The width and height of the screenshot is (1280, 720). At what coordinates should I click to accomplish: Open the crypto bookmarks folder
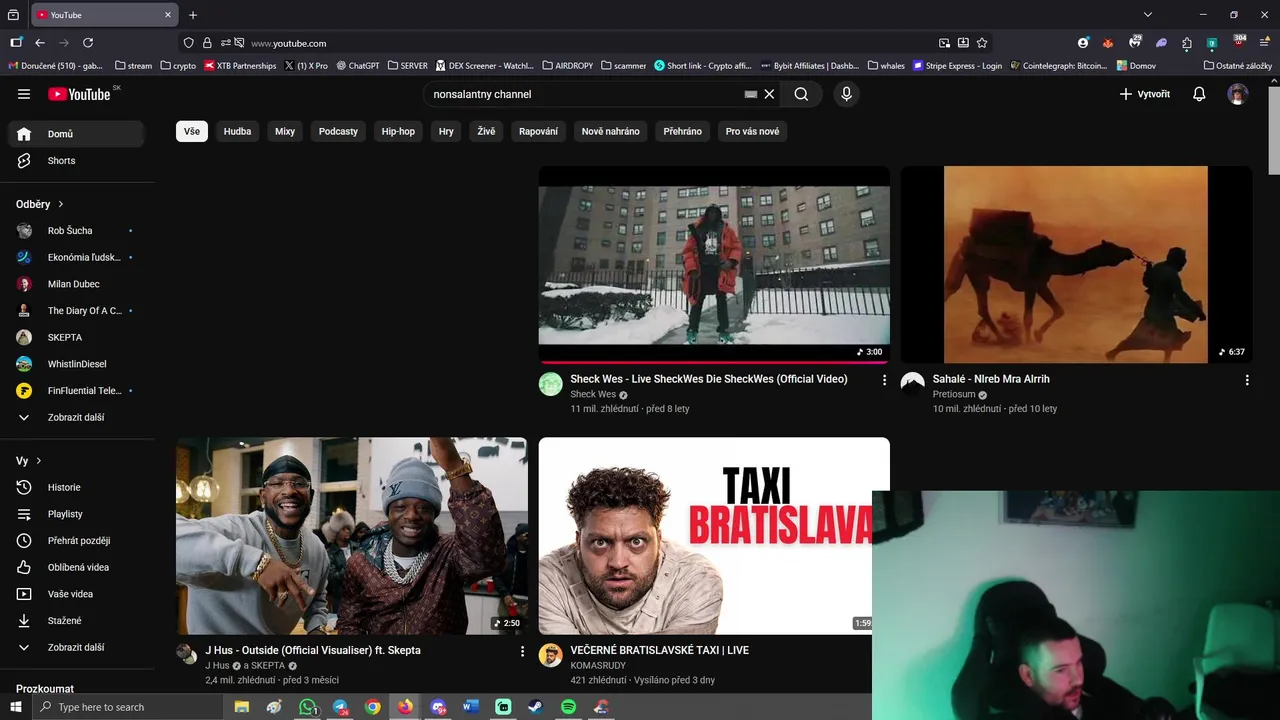(178, 66)
